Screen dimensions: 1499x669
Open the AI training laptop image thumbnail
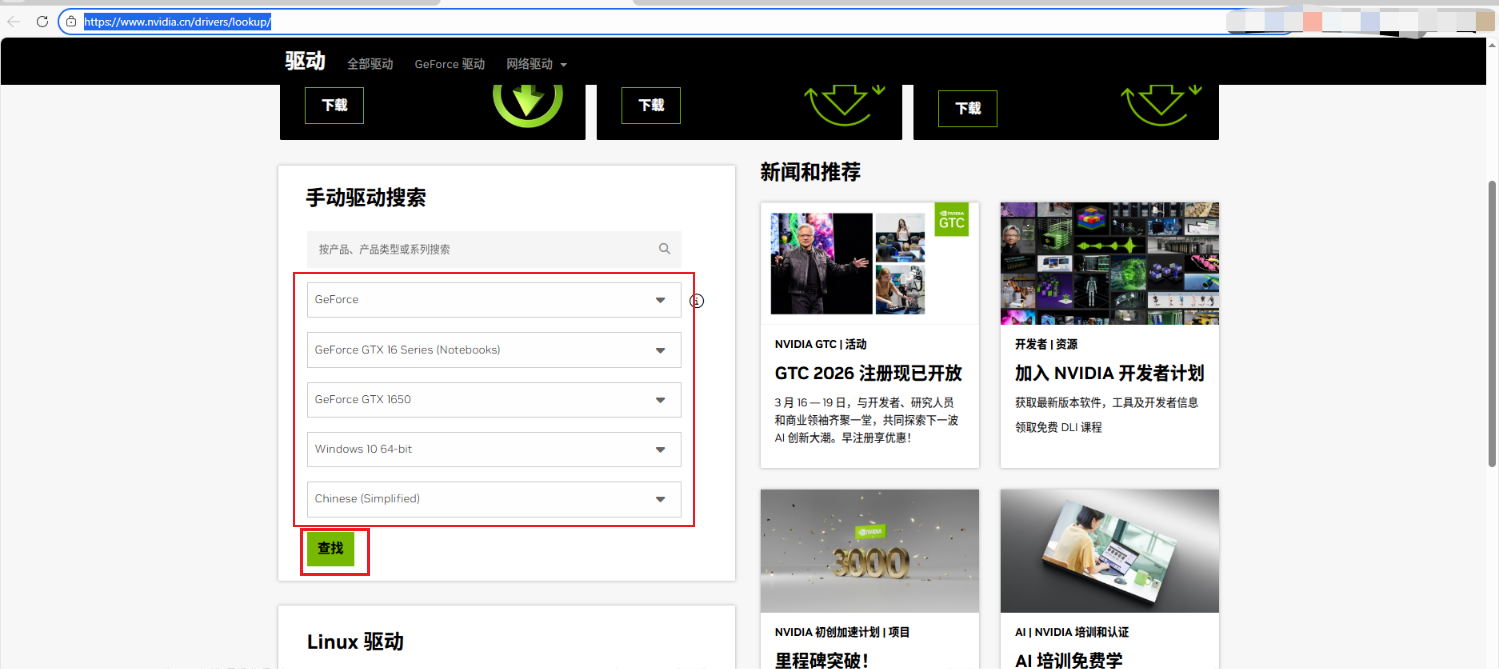pos(1110,551)
